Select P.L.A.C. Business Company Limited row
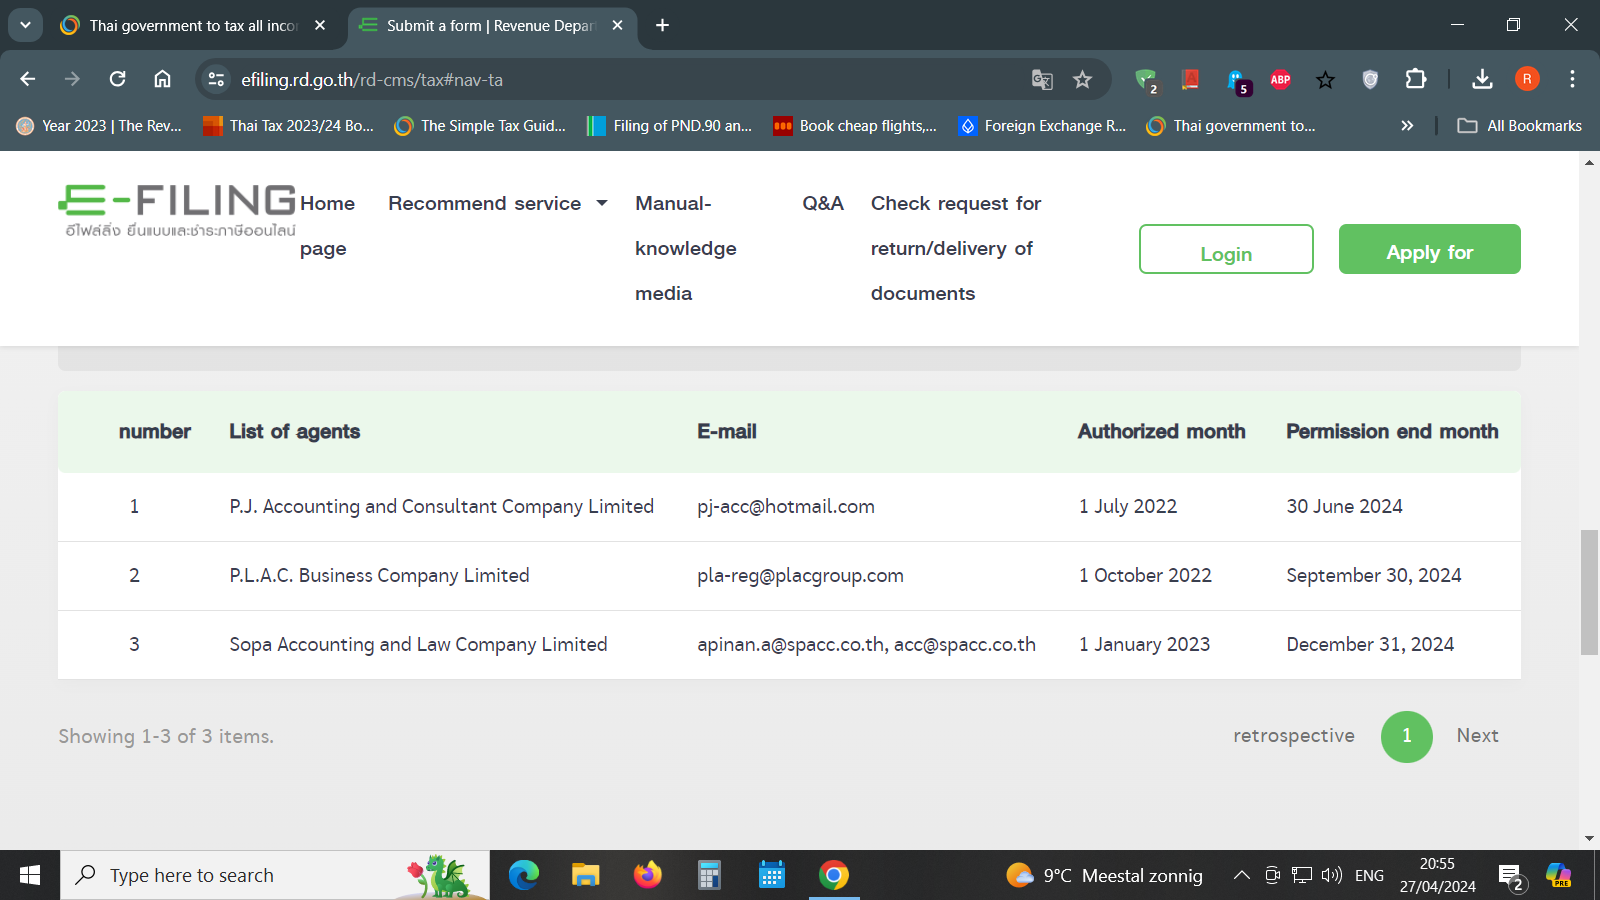 pyautogui.click(x=789, y=576)
